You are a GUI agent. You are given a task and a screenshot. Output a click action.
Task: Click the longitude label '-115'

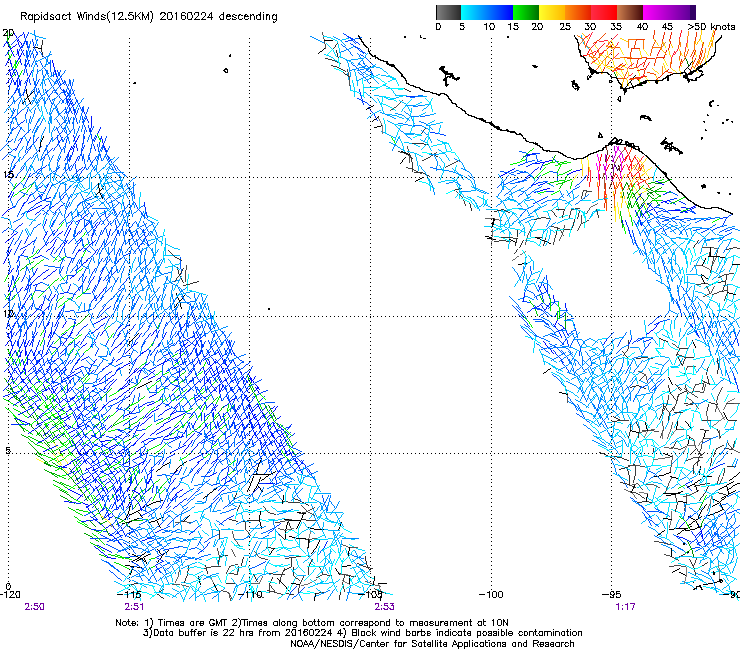(129, 594)
